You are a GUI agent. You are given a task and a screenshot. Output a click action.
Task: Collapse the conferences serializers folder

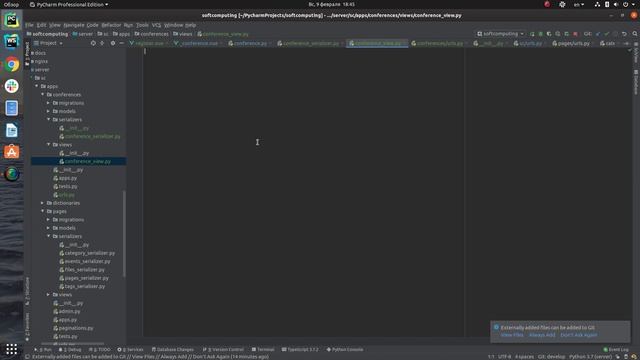click(49, 120)
